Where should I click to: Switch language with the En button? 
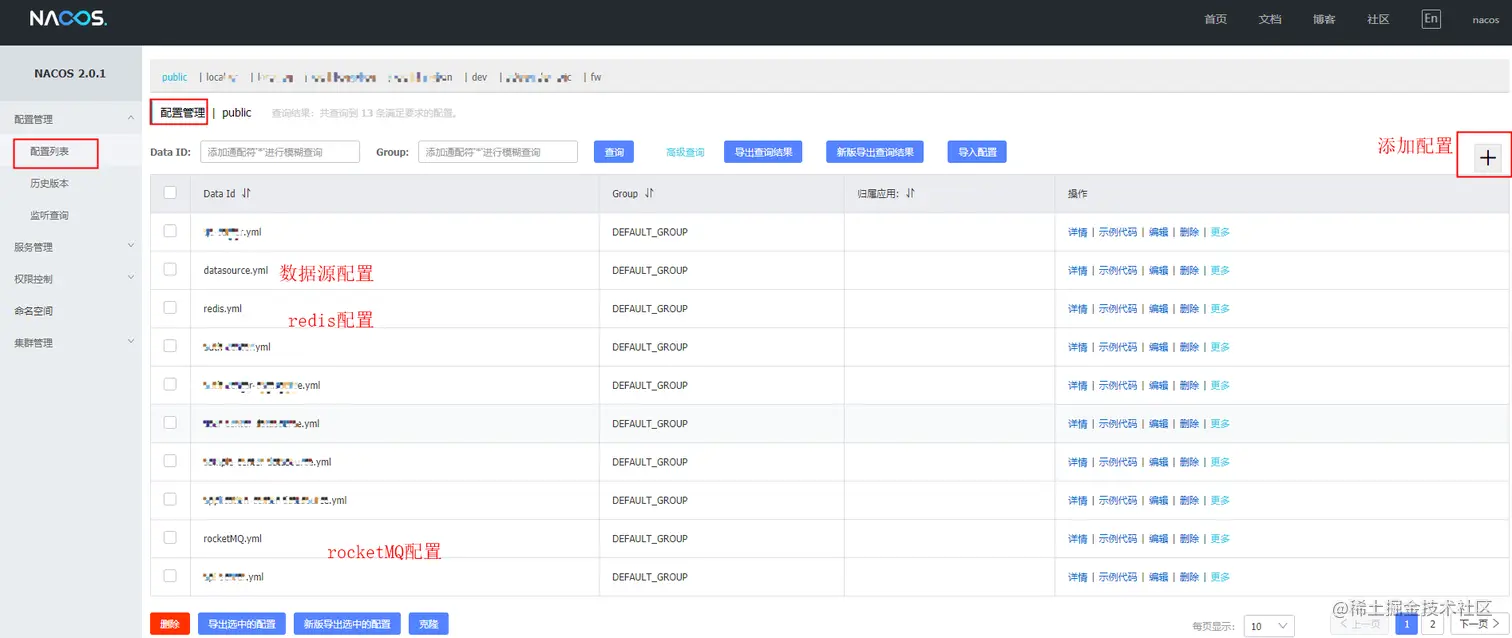tap(1431, 19)
